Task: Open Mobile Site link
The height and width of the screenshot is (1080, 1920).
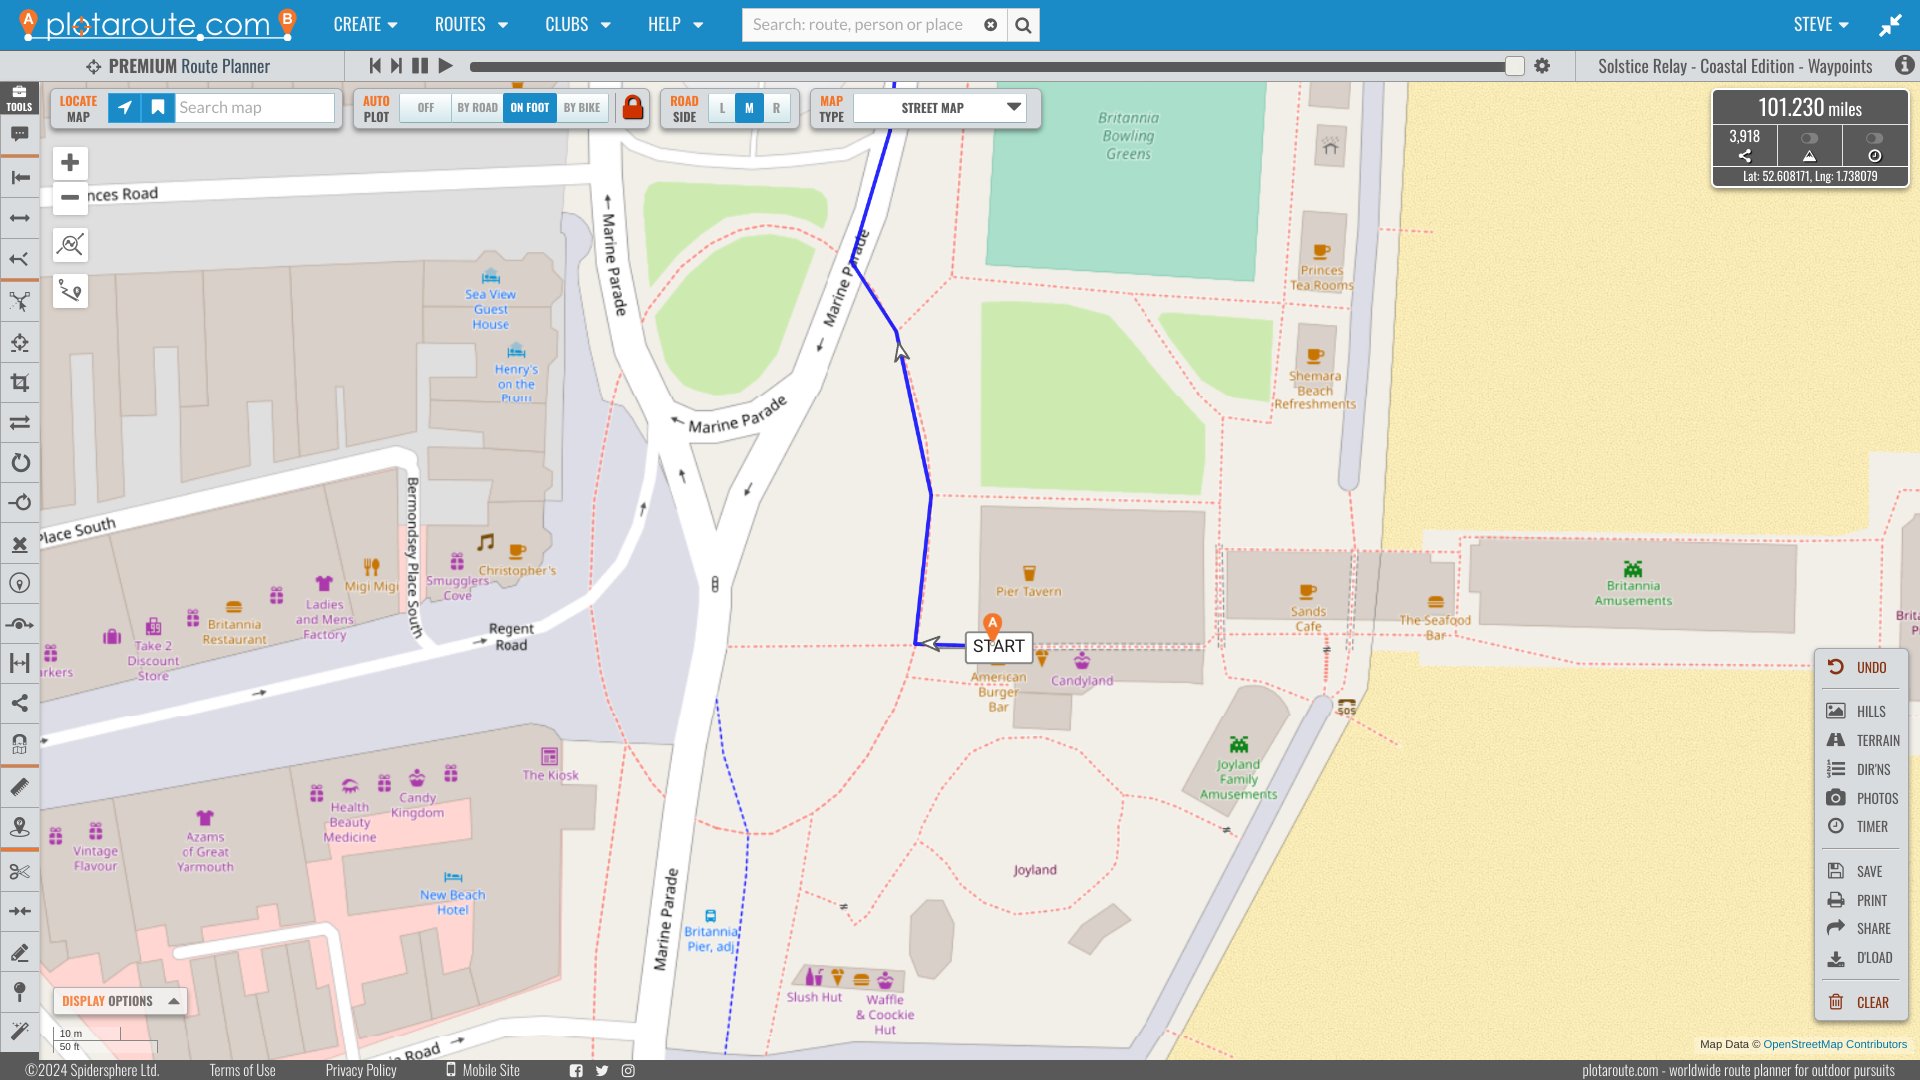Action: (x=483, y=1070)
